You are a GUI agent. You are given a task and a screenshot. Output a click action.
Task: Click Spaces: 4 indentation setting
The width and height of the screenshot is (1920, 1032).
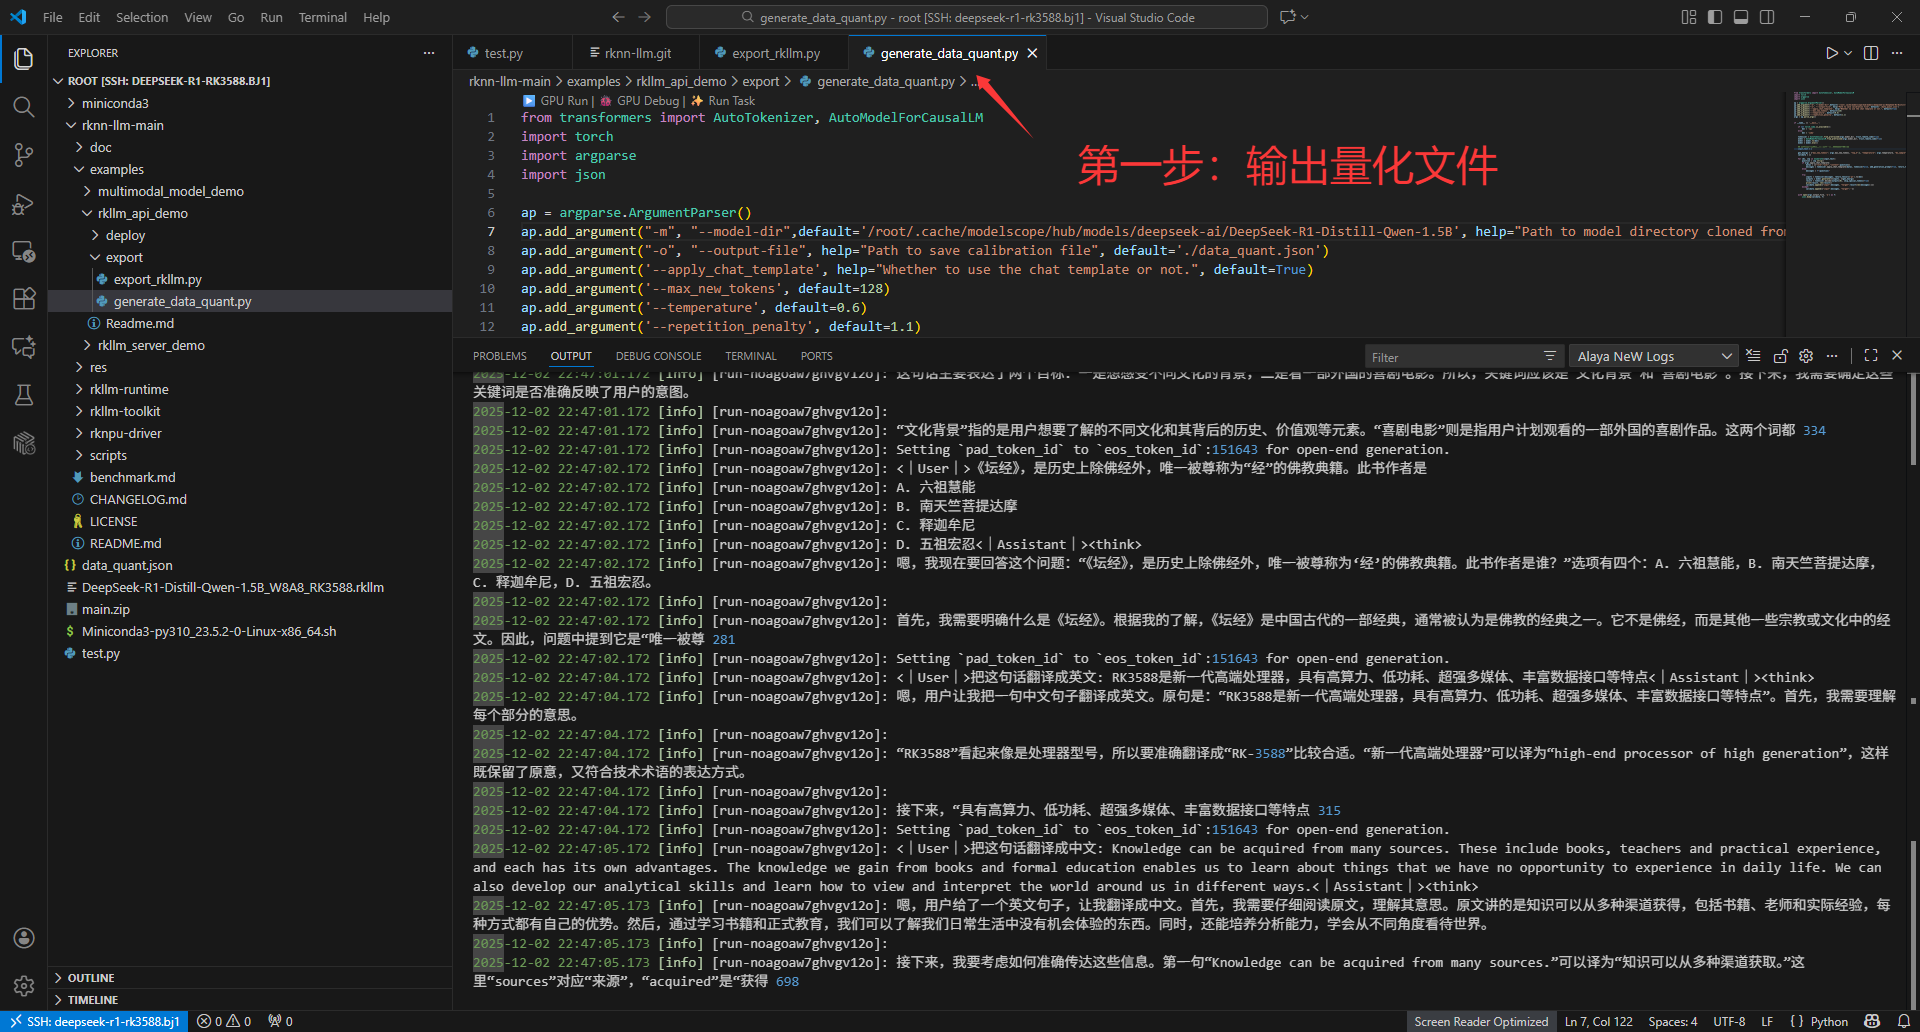point(1672,1021)
